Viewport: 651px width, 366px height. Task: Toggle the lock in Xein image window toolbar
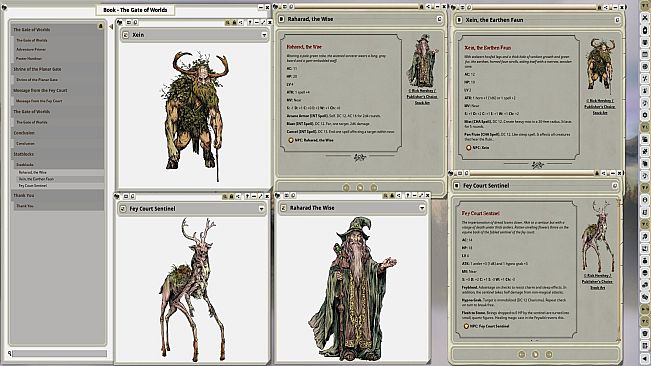pos(235,22)
